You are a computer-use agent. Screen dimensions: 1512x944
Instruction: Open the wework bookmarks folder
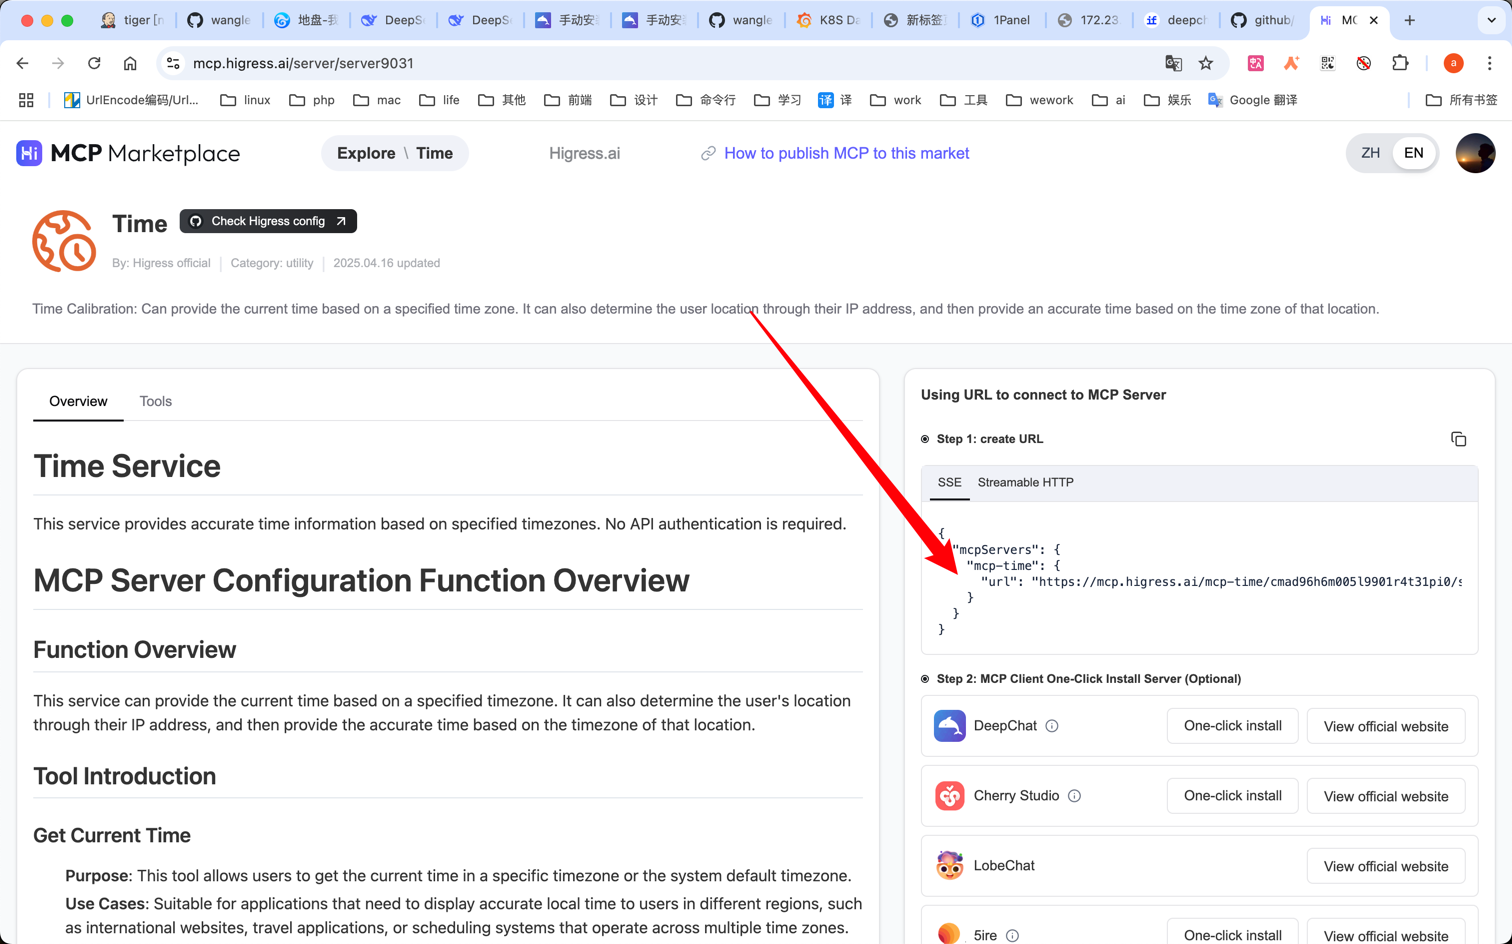pos(1039,100)
